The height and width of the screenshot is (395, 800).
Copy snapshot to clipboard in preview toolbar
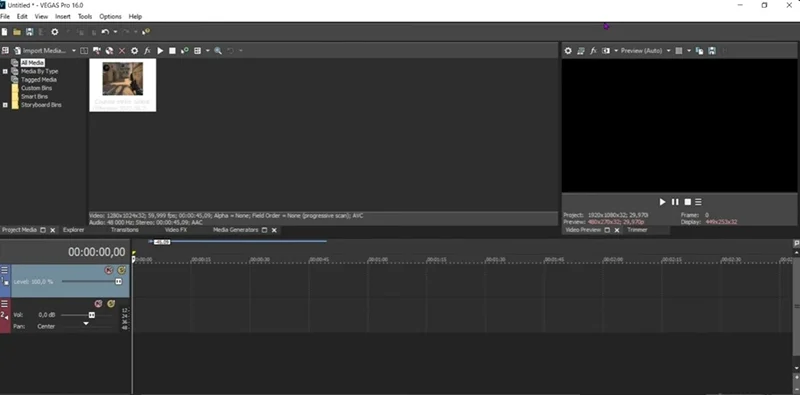point(699,51)
